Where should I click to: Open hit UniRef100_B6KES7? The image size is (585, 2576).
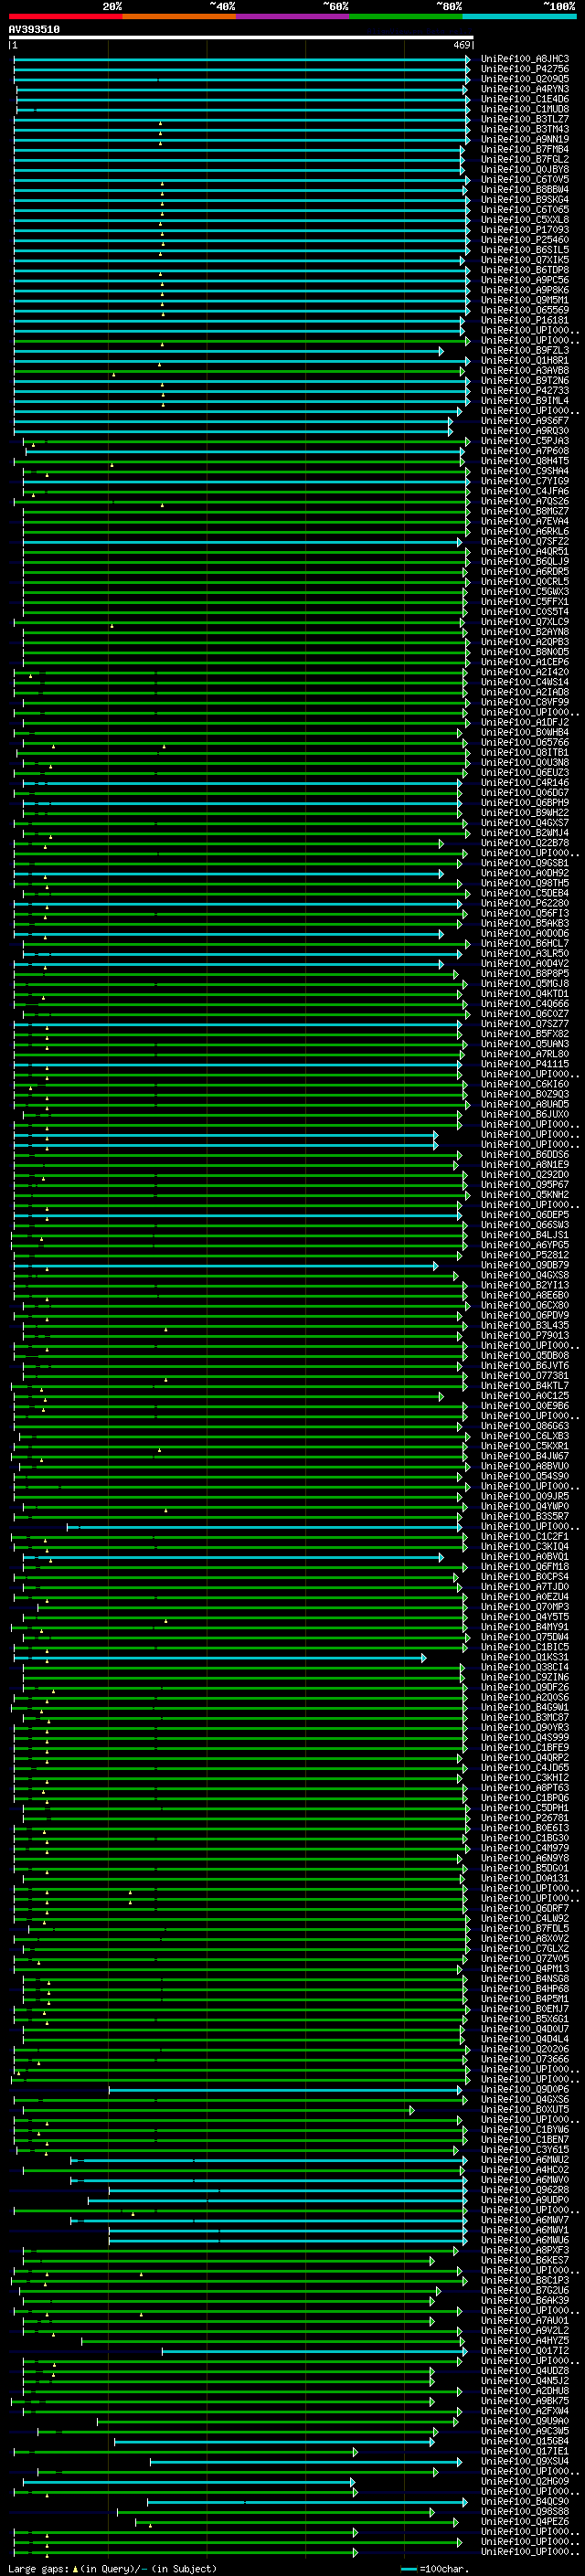click(525, 2260)
